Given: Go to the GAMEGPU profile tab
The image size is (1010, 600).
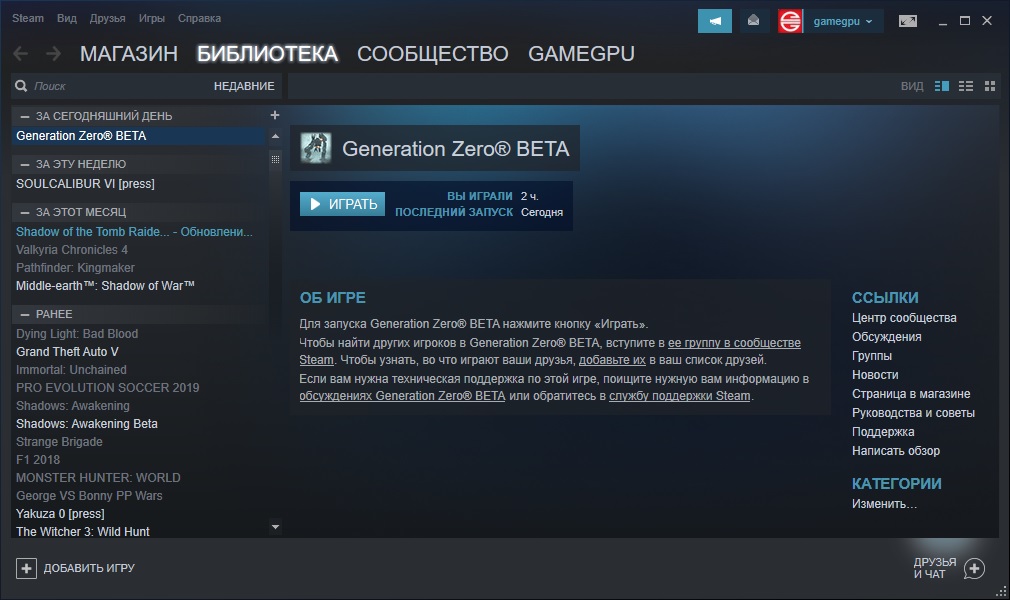Looking at the screenshot, I should [x=582, y=53].
